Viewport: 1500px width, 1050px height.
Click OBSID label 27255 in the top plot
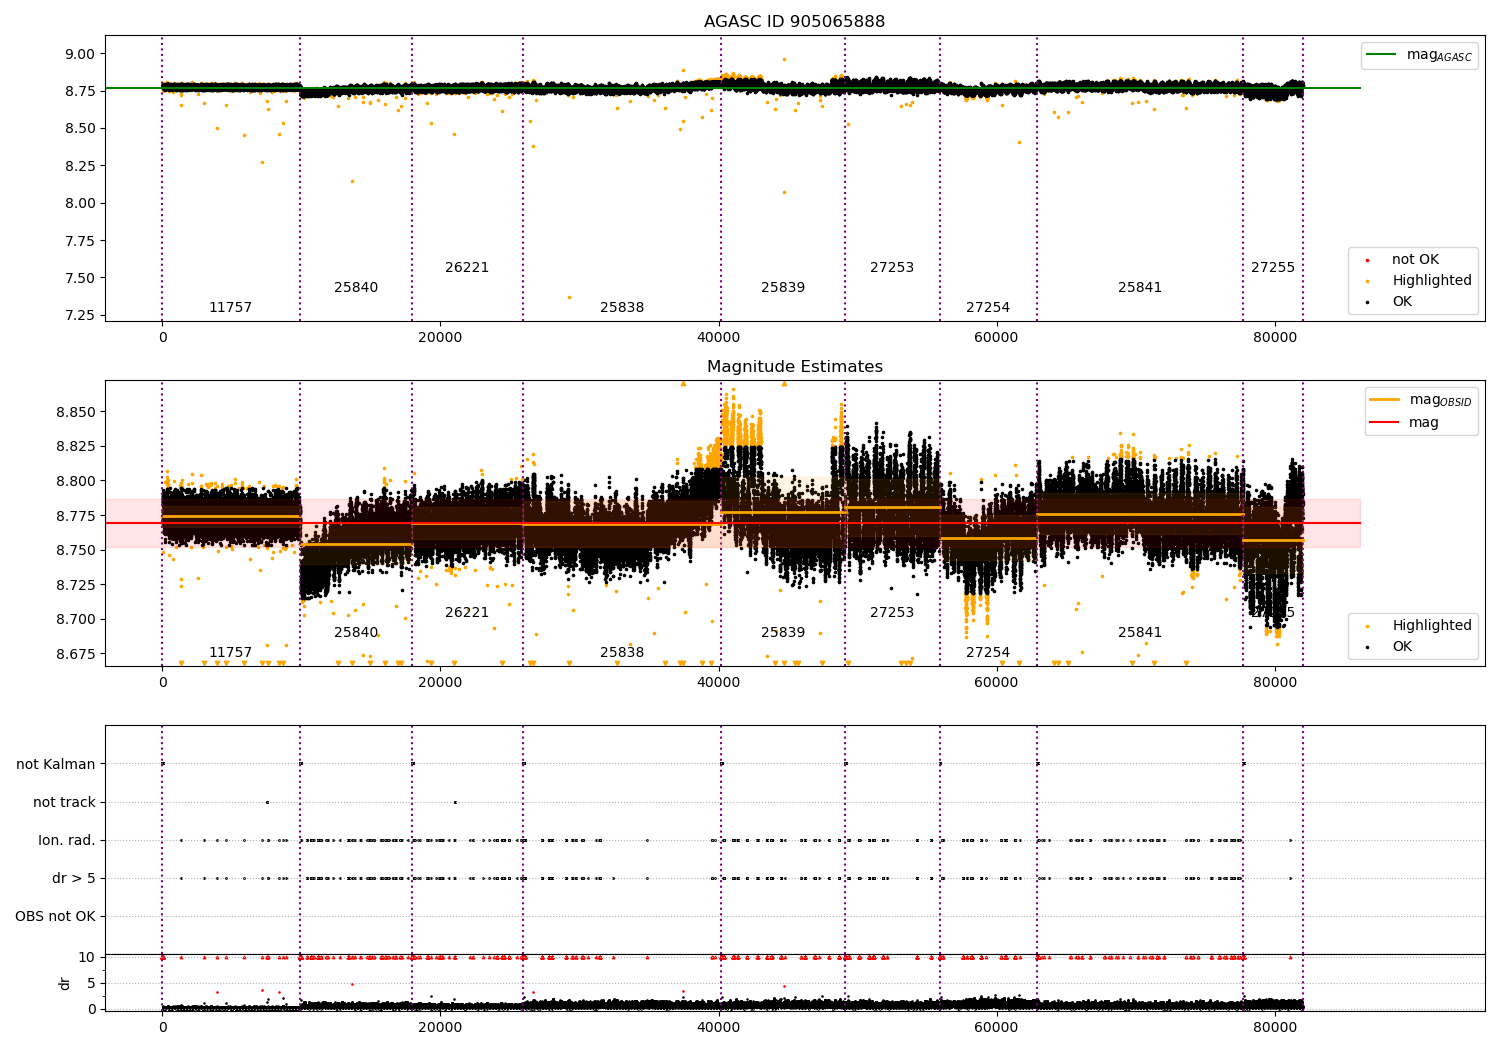[x=1273, y=268]
